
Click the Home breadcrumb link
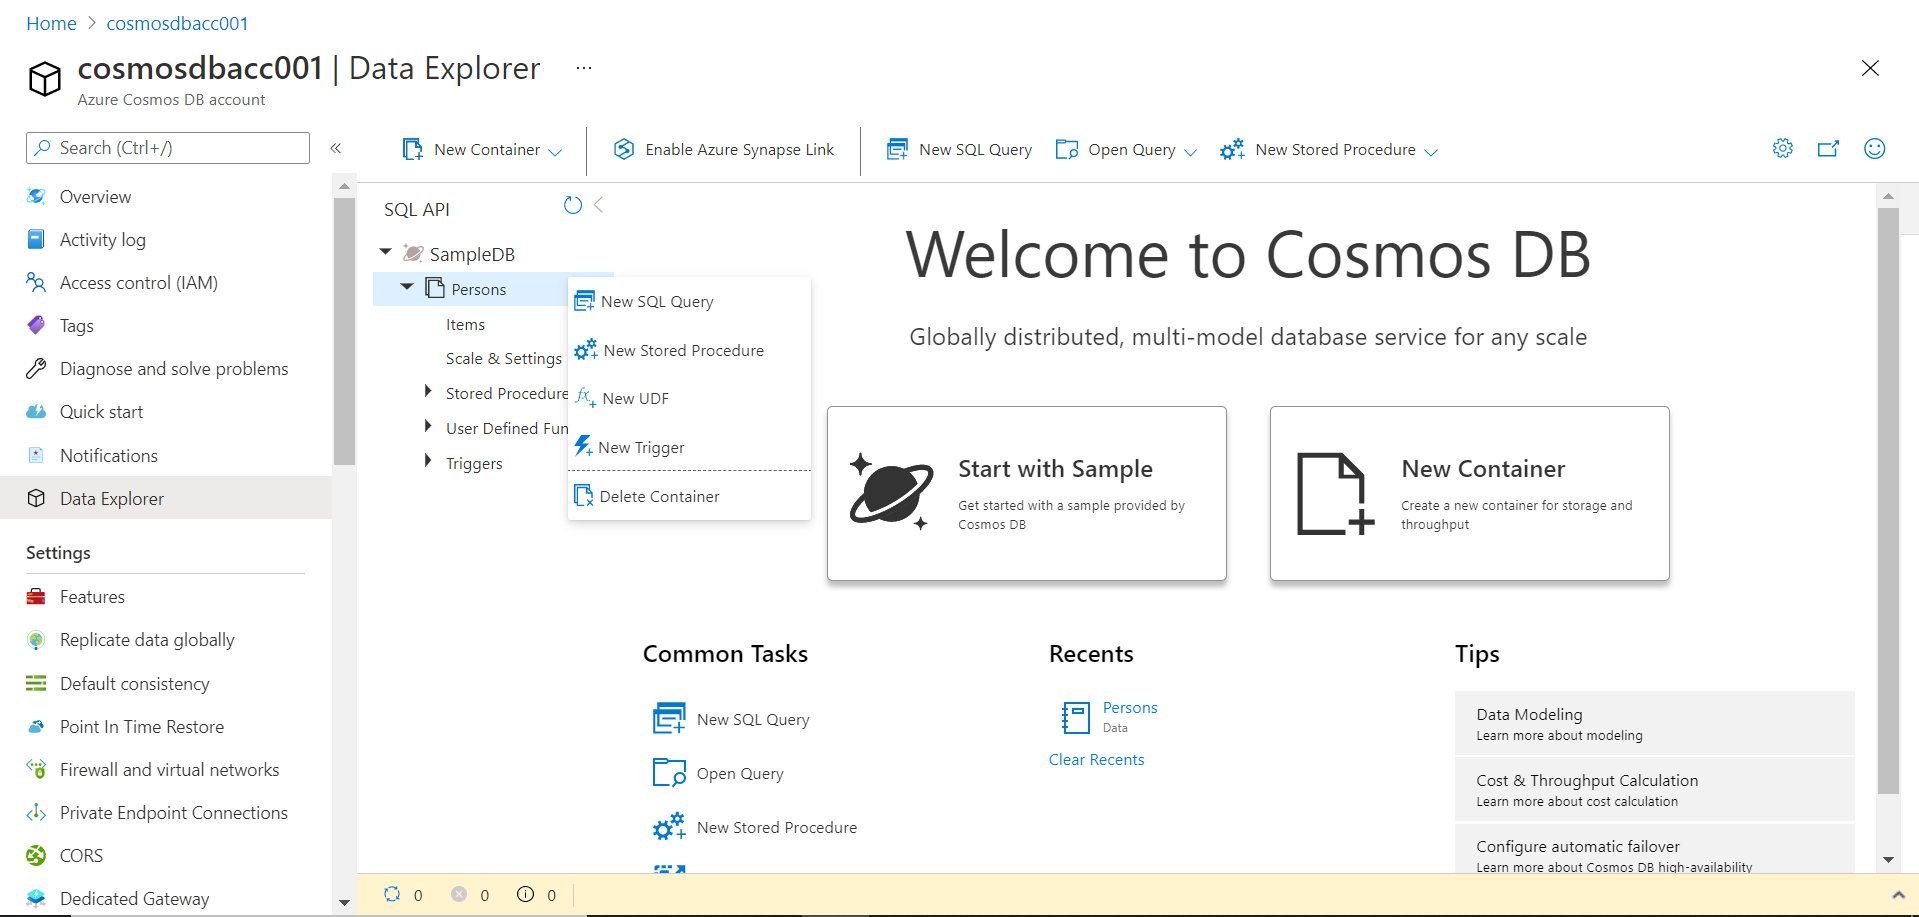(x=51, y=23)
